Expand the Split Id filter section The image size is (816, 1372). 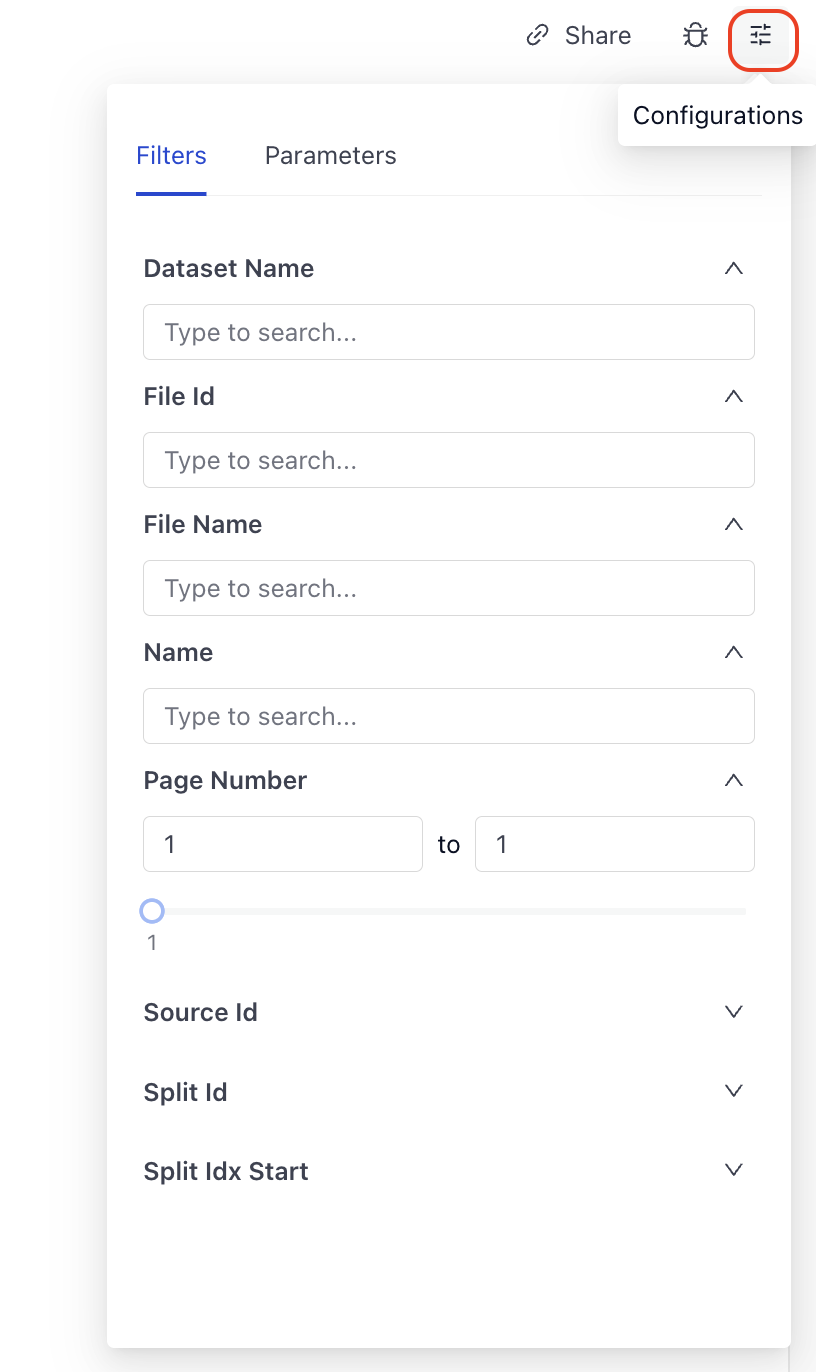[x=733, y=1091]
